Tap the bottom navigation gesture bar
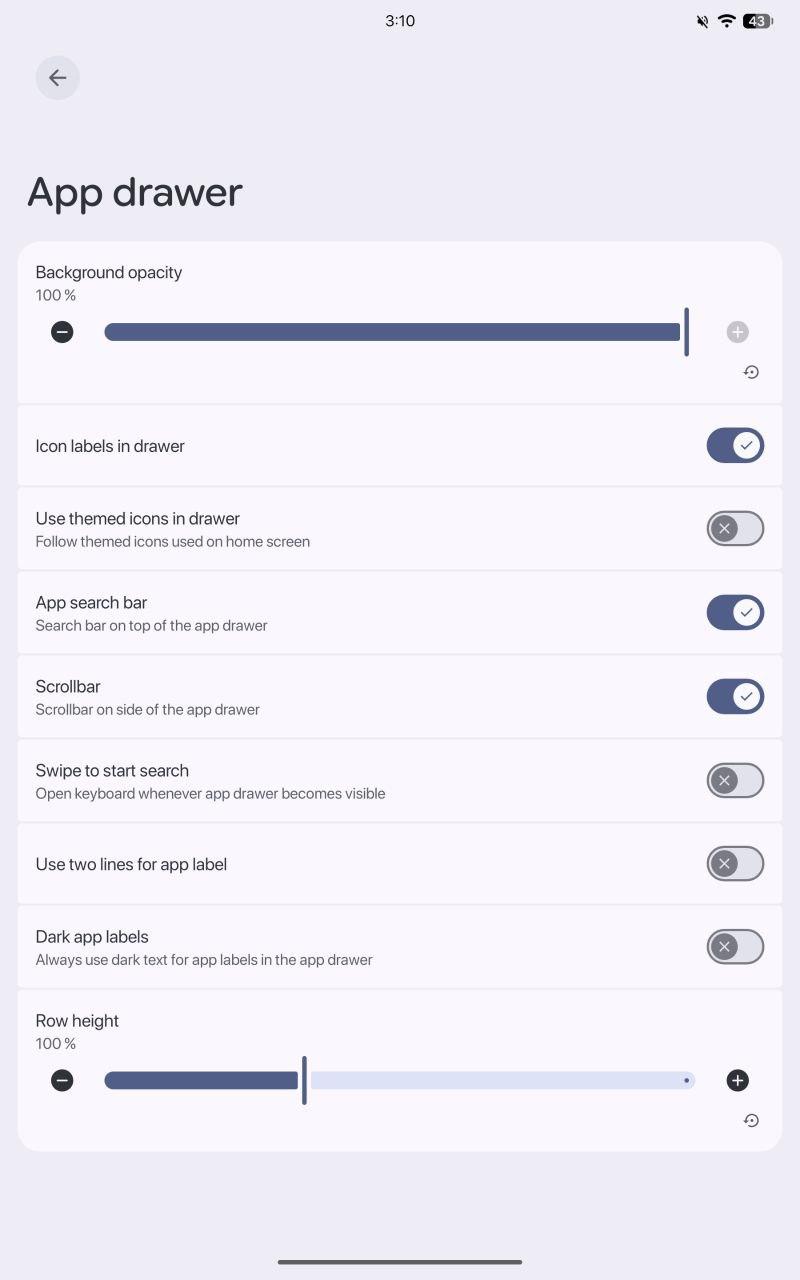 [x=400, y=1262]
